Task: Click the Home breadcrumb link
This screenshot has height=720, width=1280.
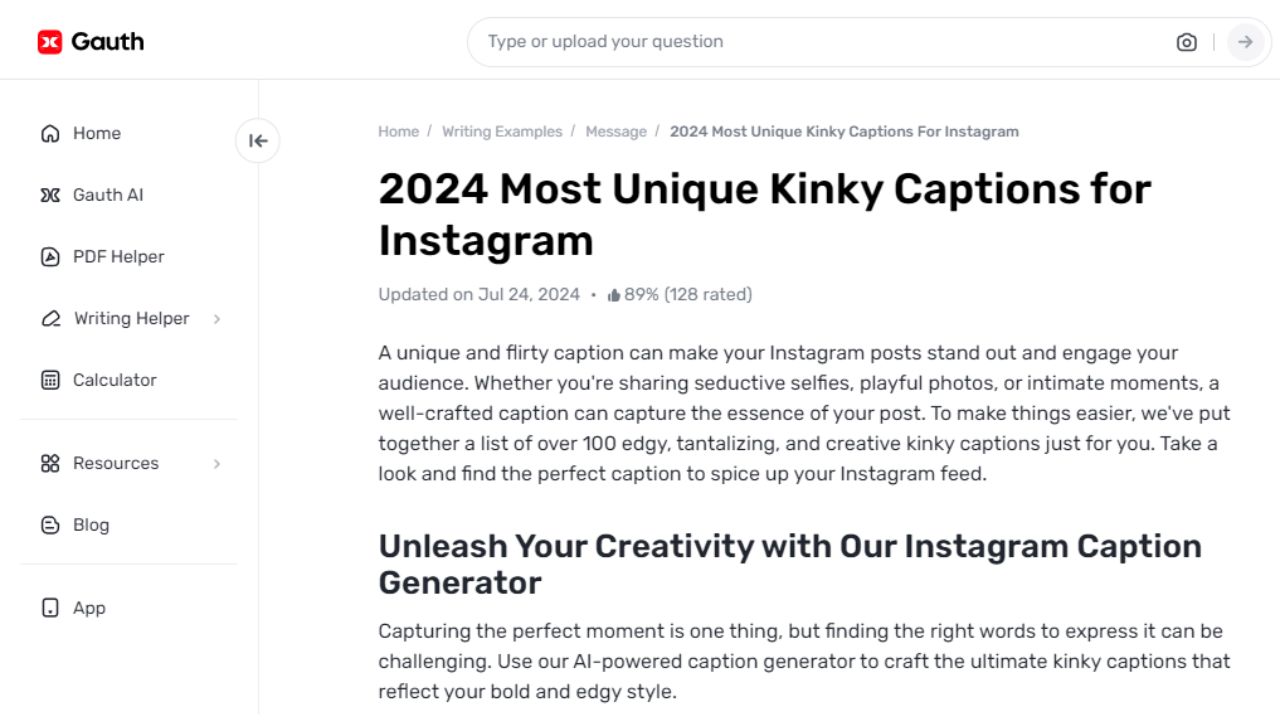Action: [x=398, y=131]
